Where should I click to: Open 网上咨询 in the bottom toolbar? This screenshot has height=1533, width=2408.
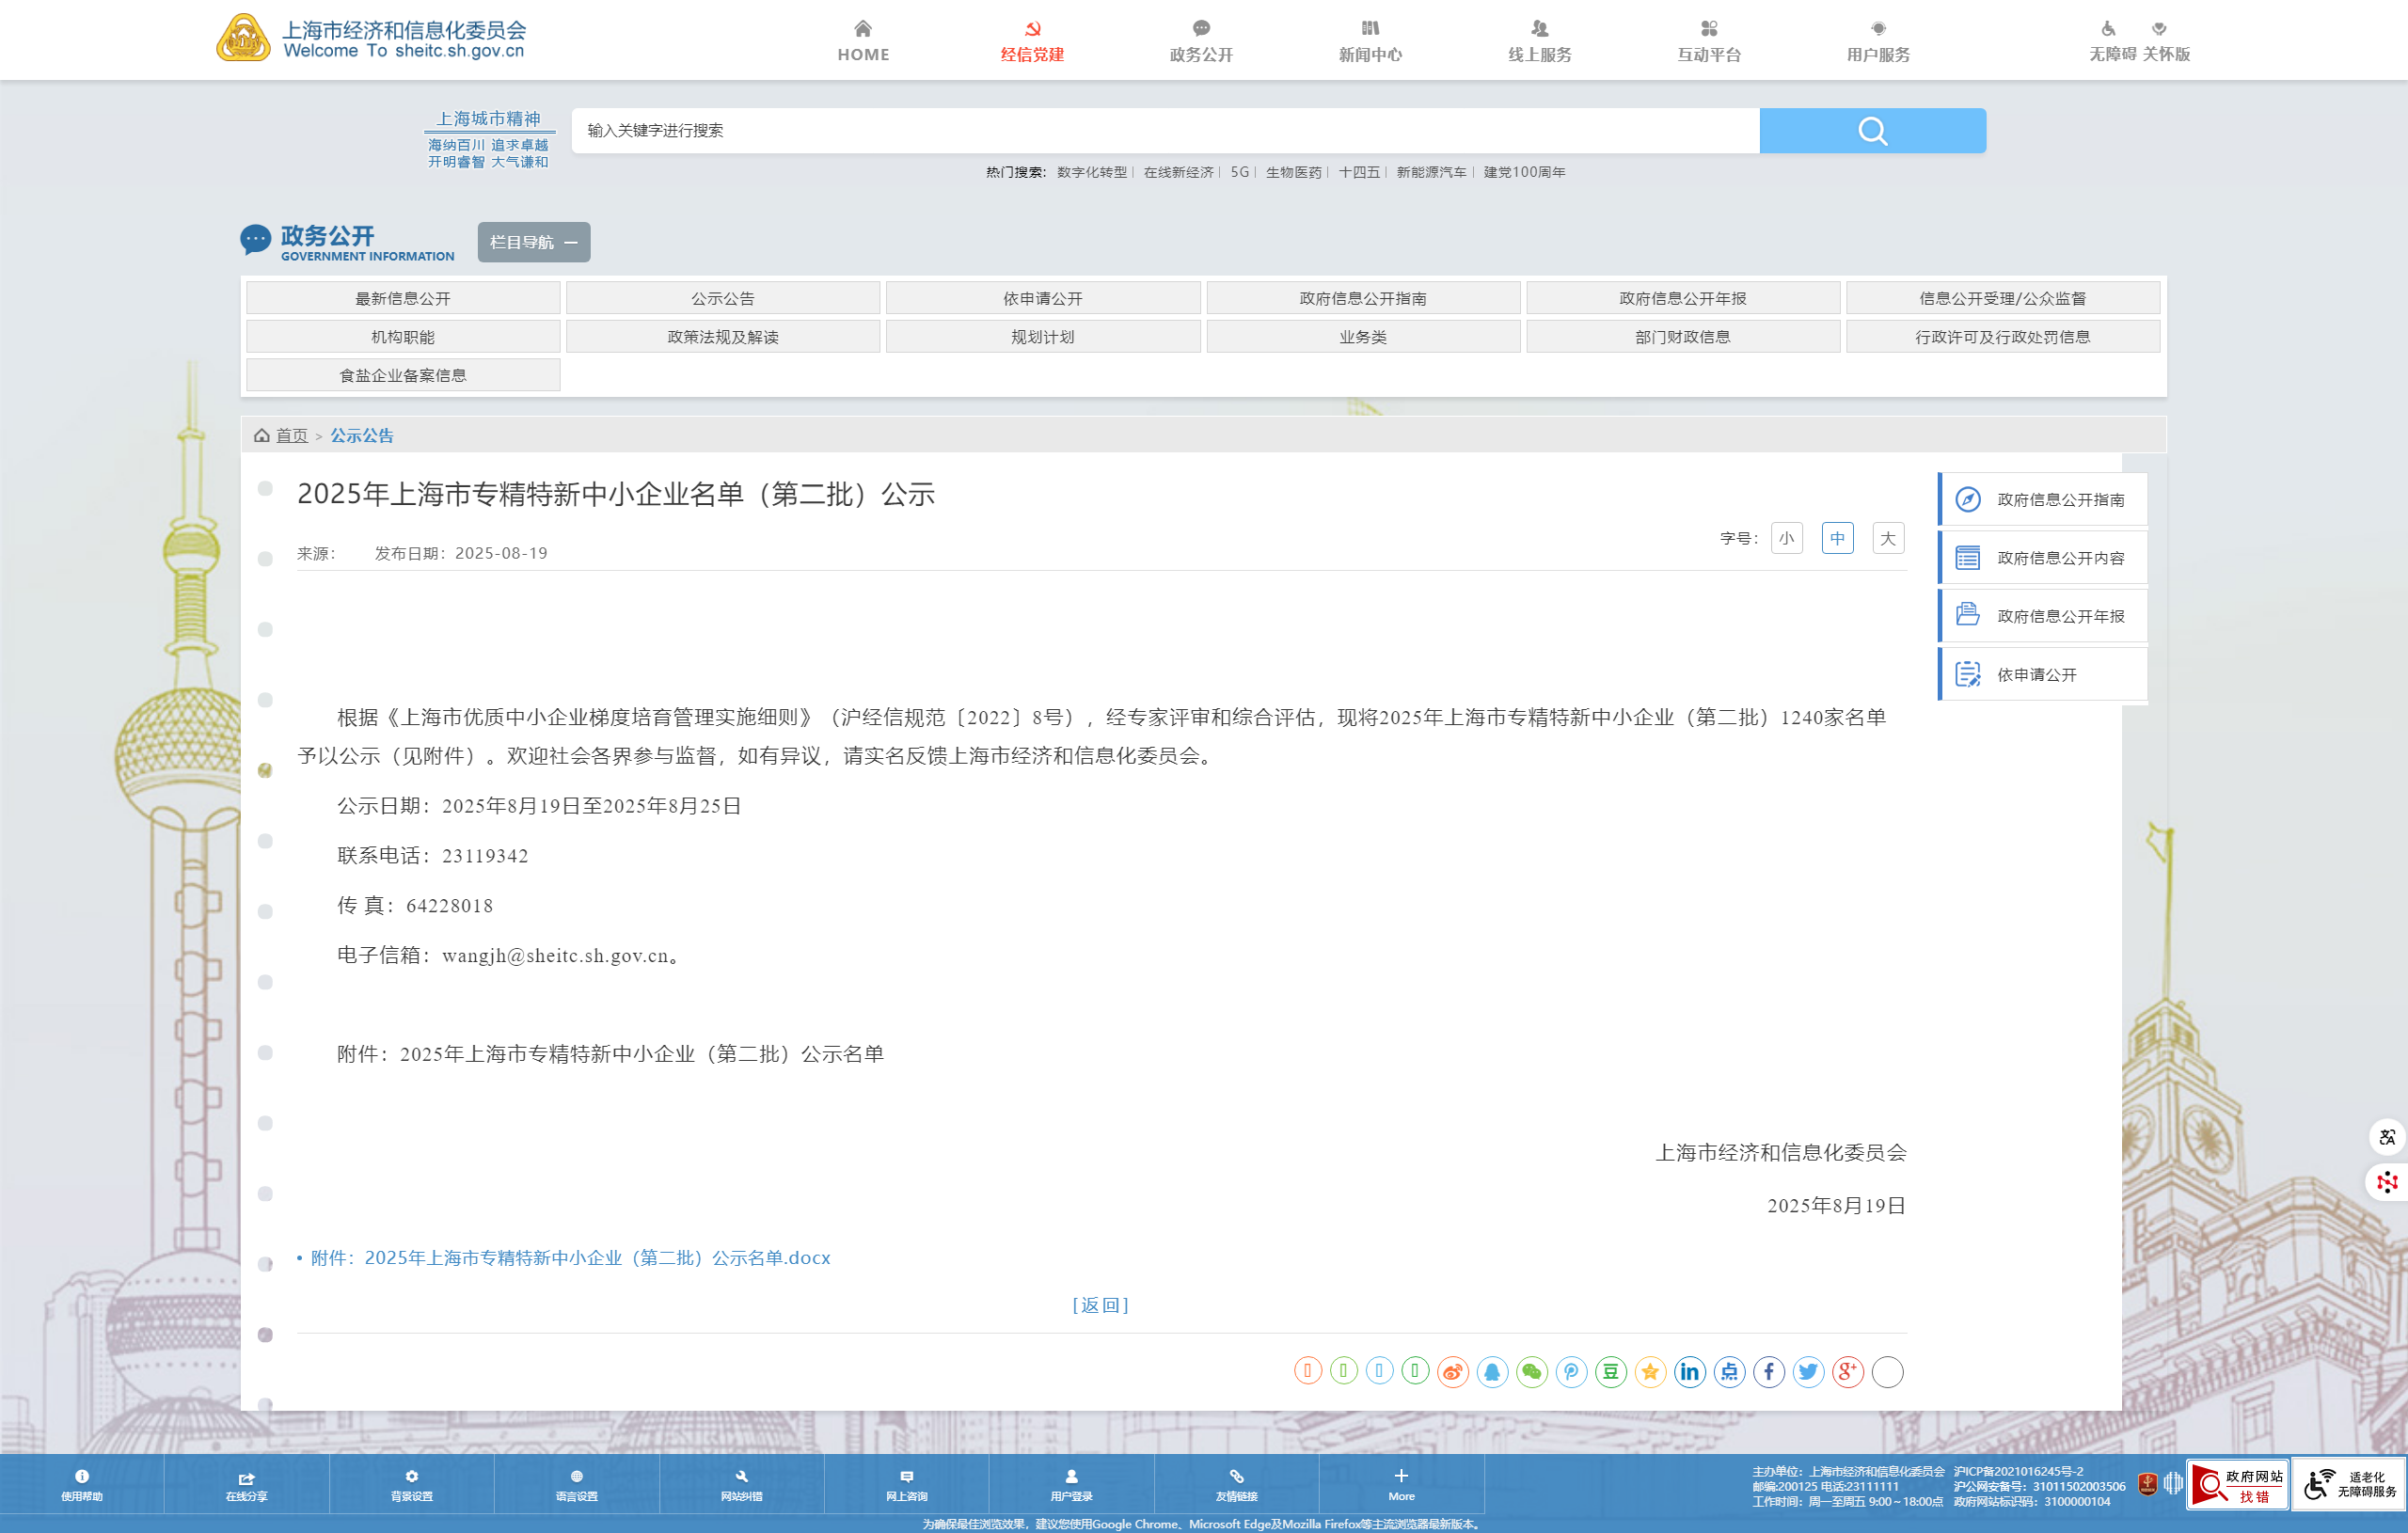907,1485
